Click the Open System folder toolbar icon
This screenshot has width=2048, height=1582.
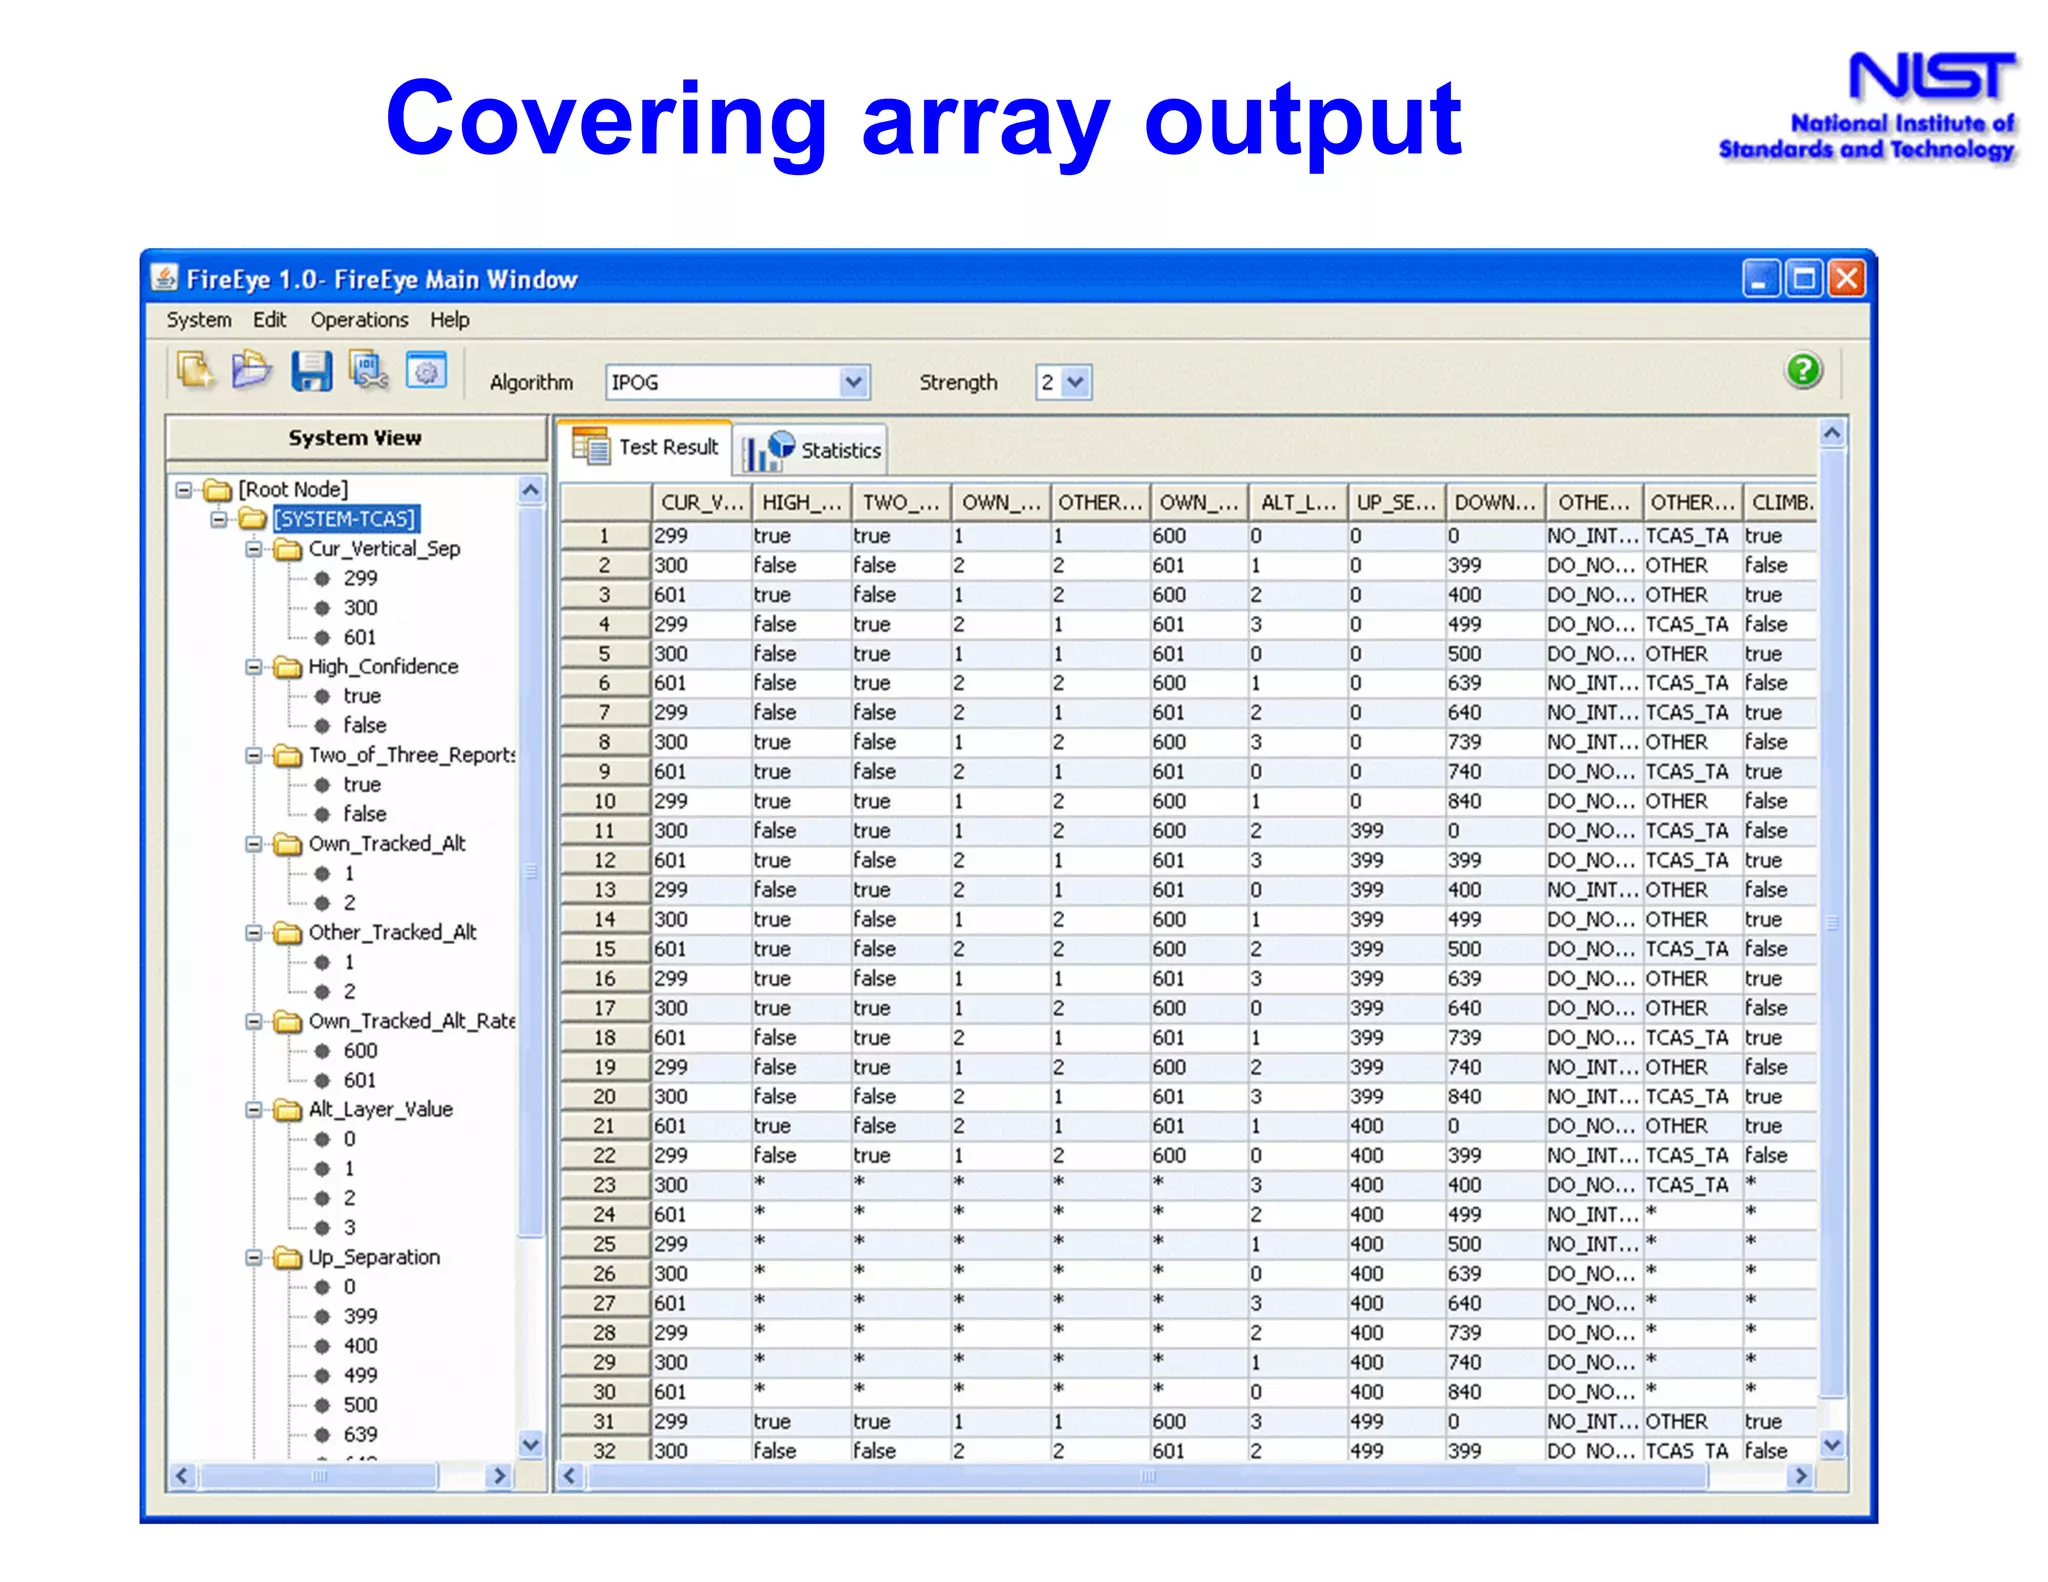tap(251, 370)
